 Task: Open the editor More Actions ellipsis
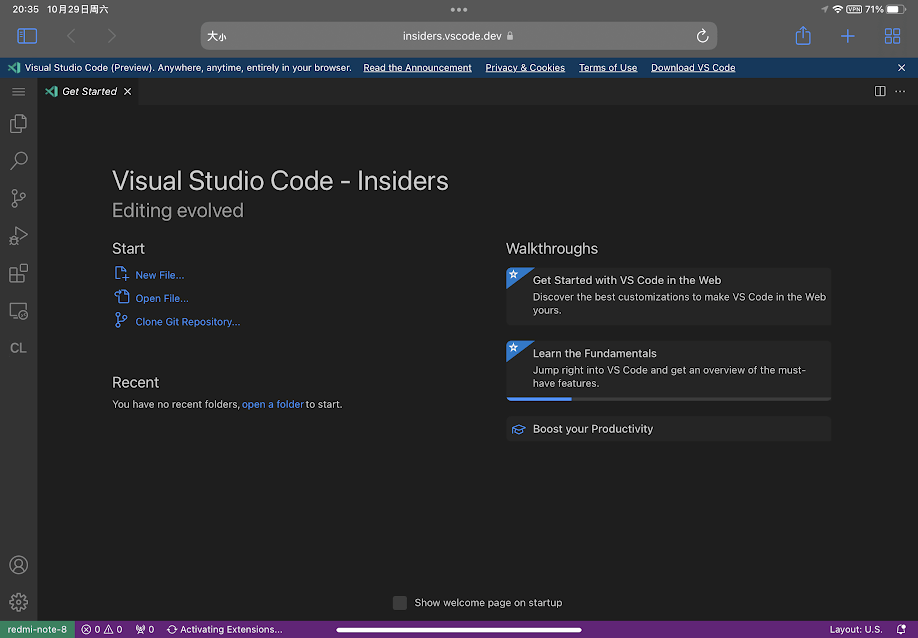pos(900,91)
